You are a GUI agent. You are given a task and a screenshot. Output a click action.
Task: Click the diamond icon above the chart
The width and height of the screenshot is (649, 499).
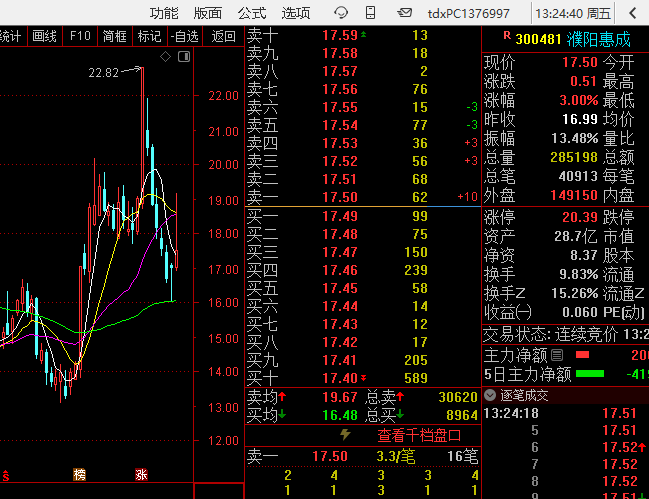[166, 57]
